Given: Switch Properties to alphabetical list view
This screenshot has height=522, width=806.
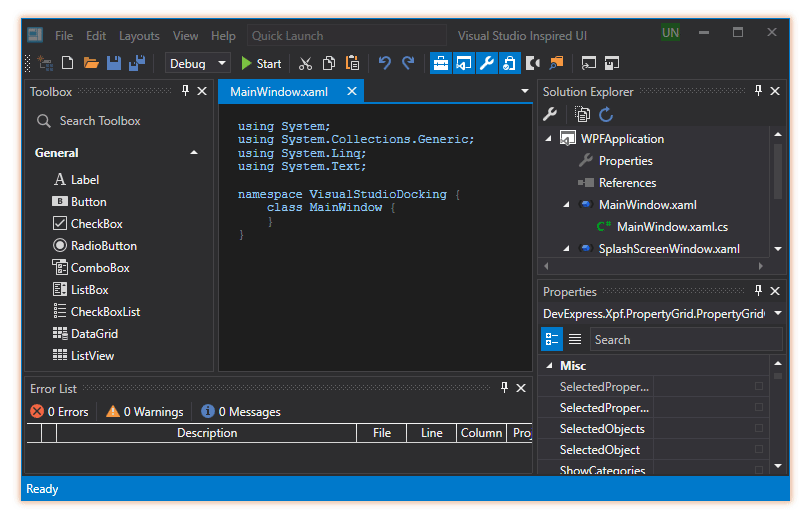Looking at the screenshot, I should coord(575,339).
